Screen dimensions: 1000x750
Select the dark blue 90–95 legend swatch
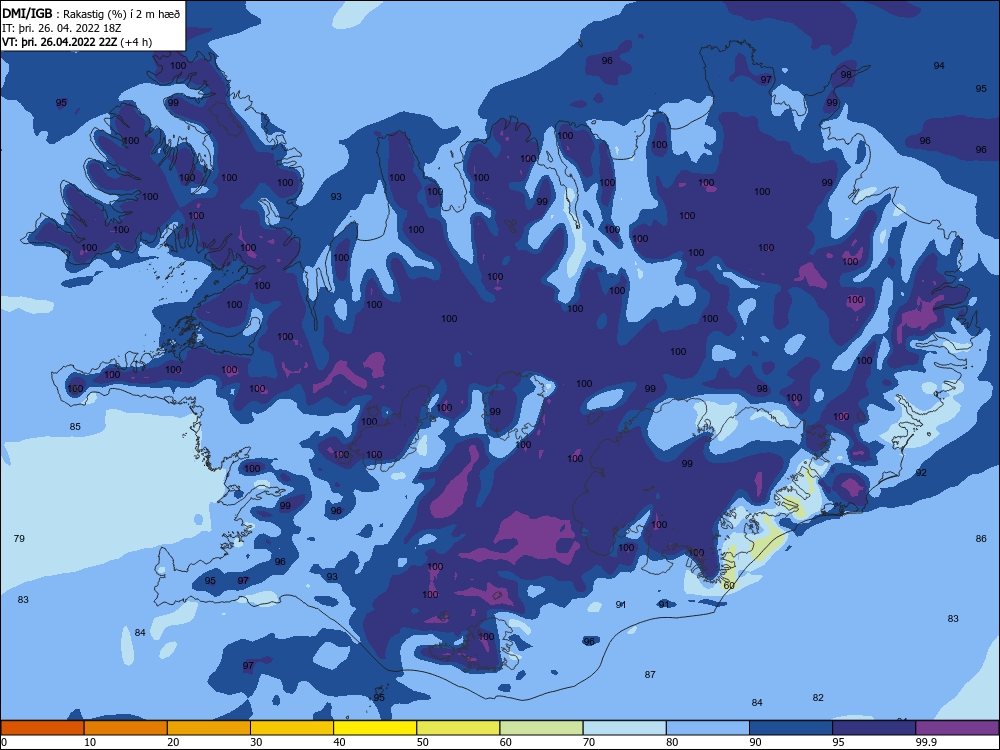point(791,728)
